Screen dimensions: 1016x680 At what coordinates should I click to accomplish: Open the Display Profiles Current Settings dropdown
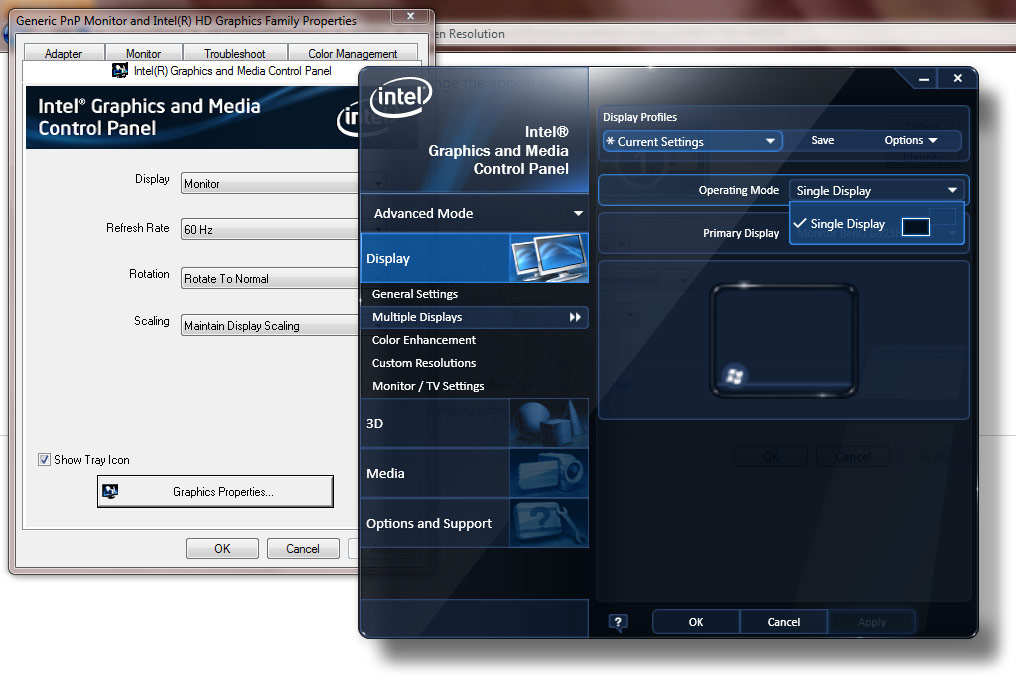coord(692,141)
